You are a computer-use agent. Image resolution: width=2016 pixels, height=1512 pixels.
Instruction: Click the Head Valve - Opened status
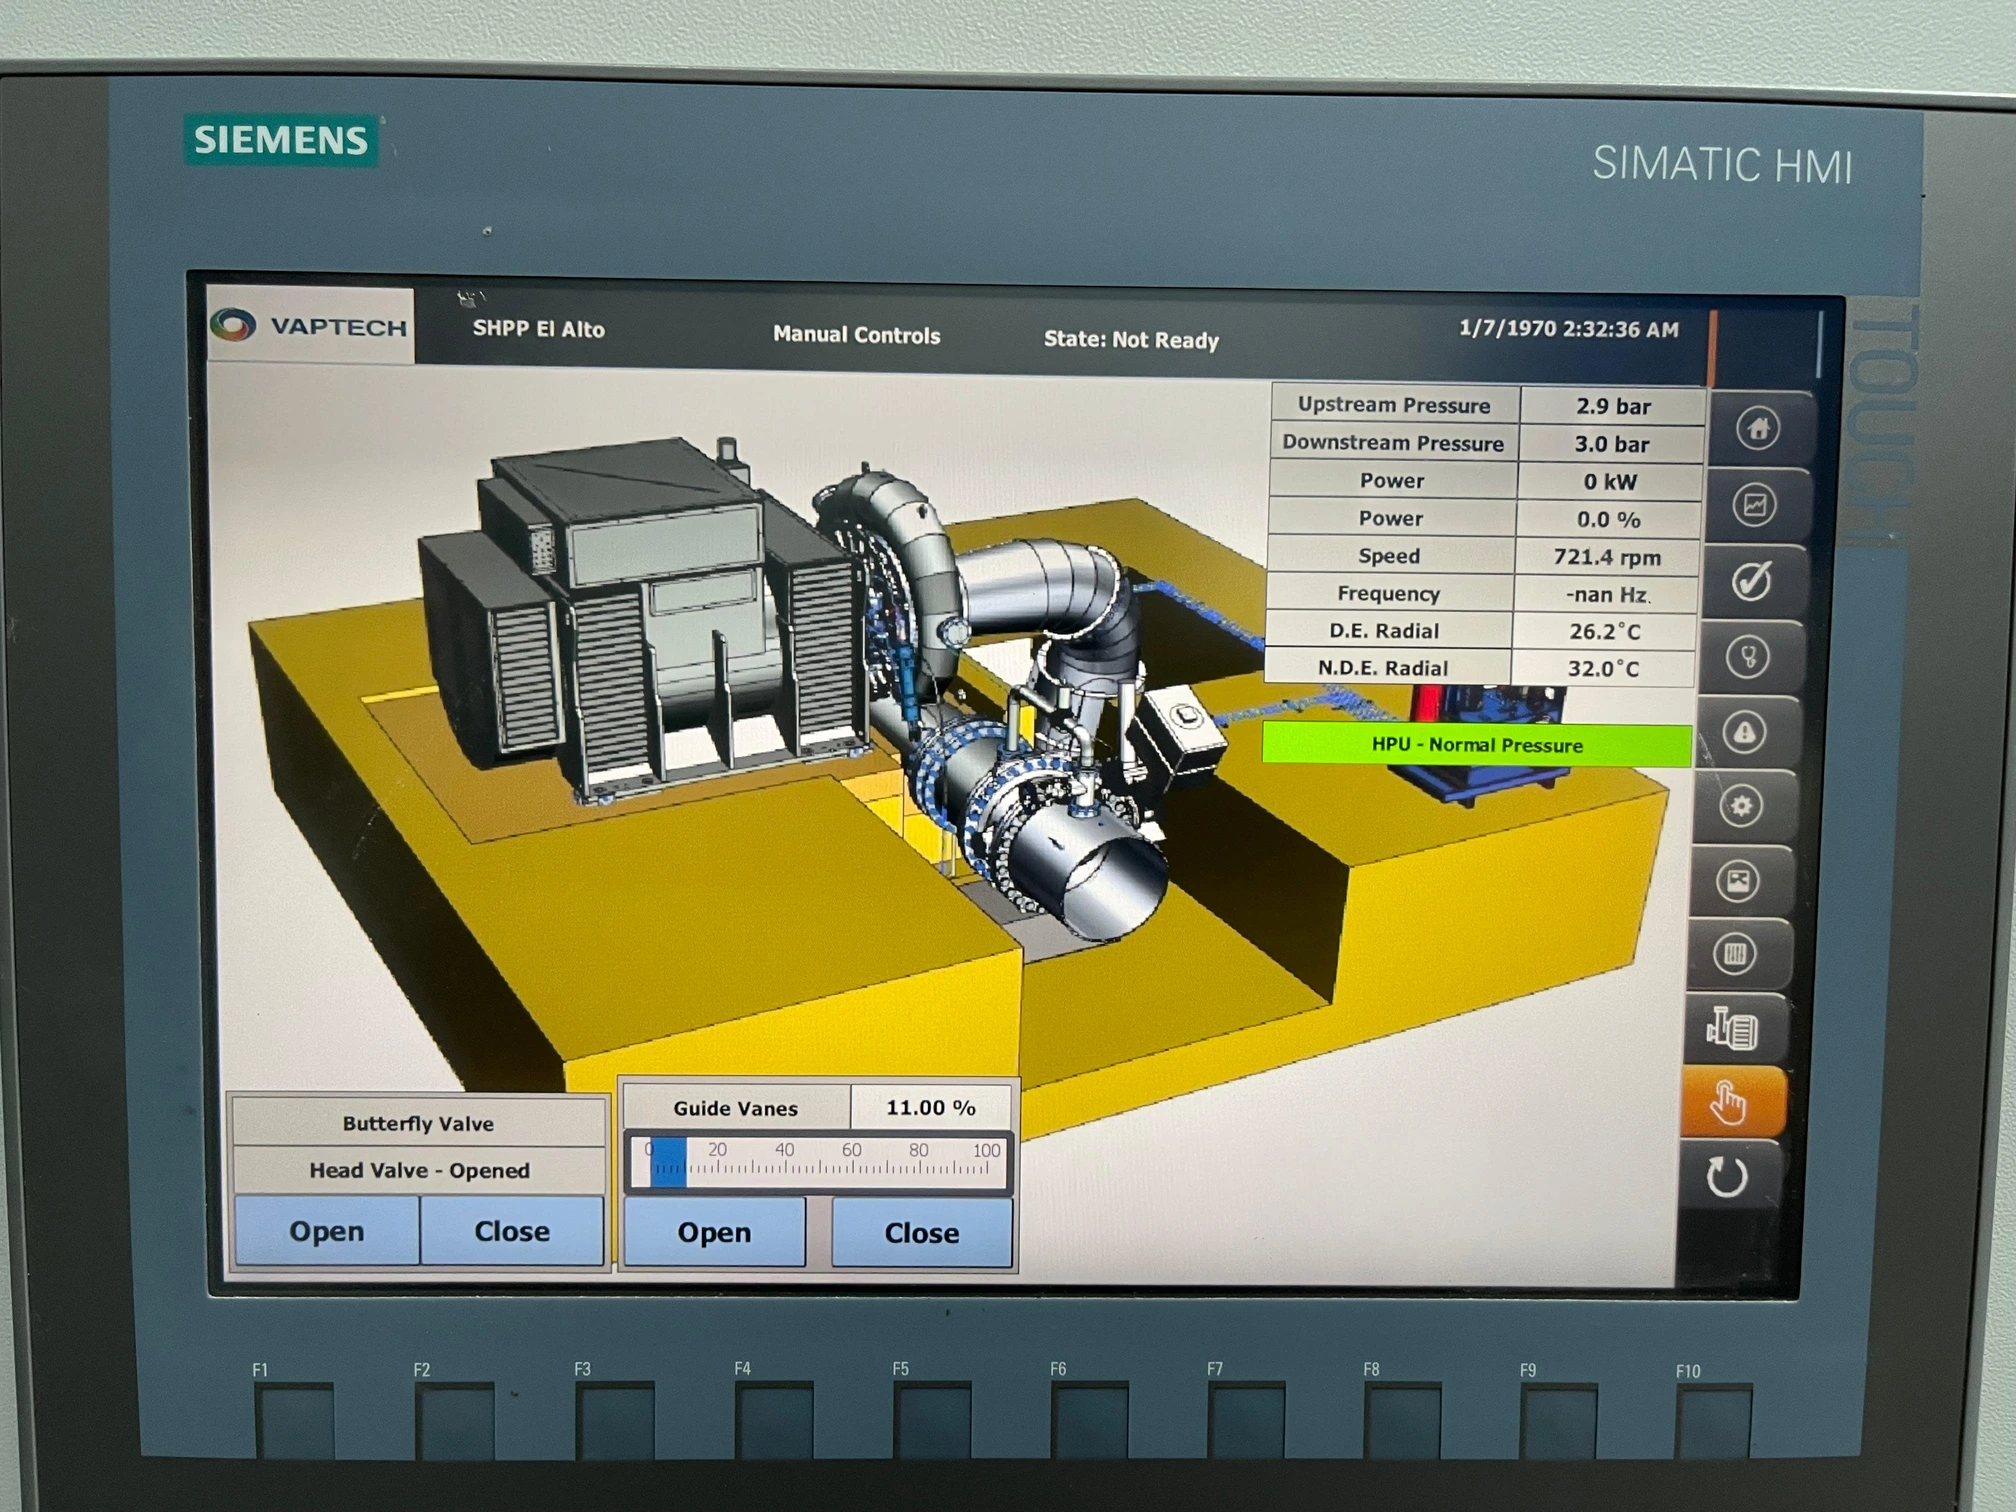click(419, 1171)
